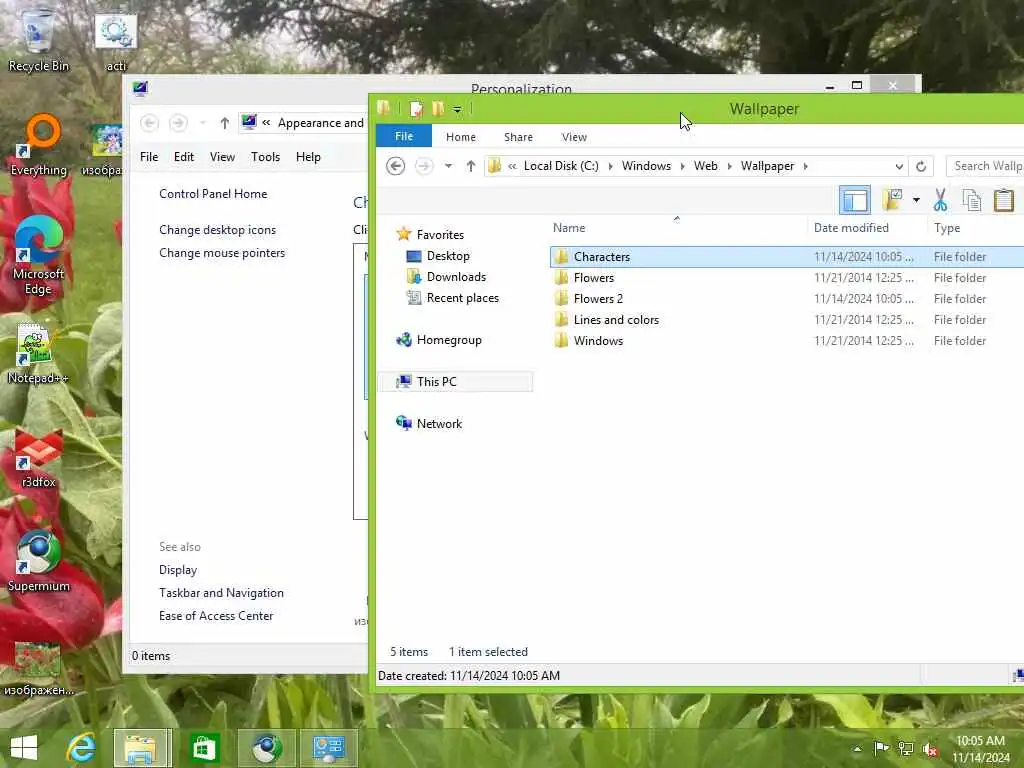Click the New folder icon in quick access toolbar

pyautogui.click(x=438, y=108)
